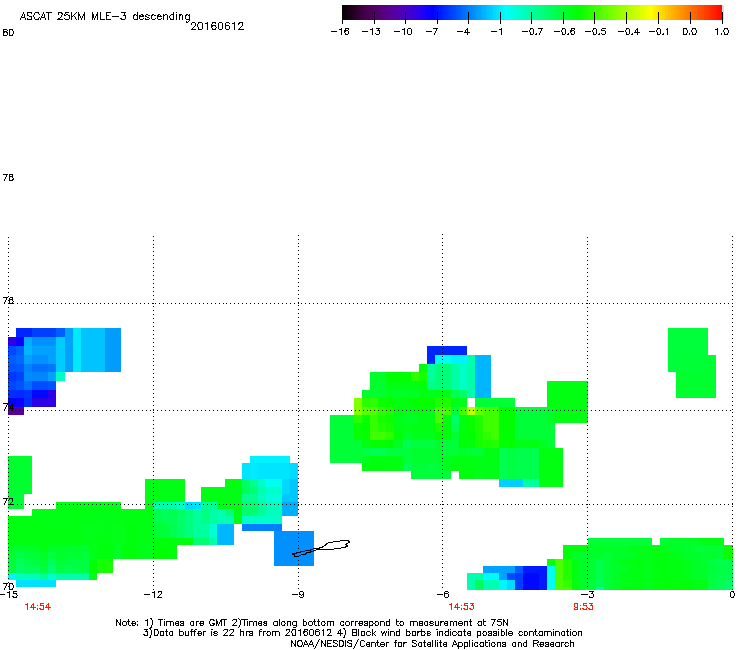The width and height of the screenshot is (740, 650).
Task: Click the 0 longitude axis label
Action: click(x=732, y=594)
